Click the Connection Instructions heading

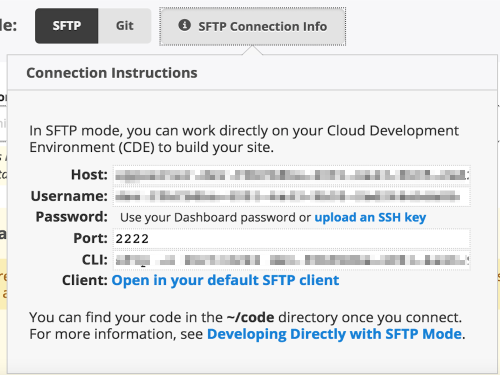[x=112, y=73]
